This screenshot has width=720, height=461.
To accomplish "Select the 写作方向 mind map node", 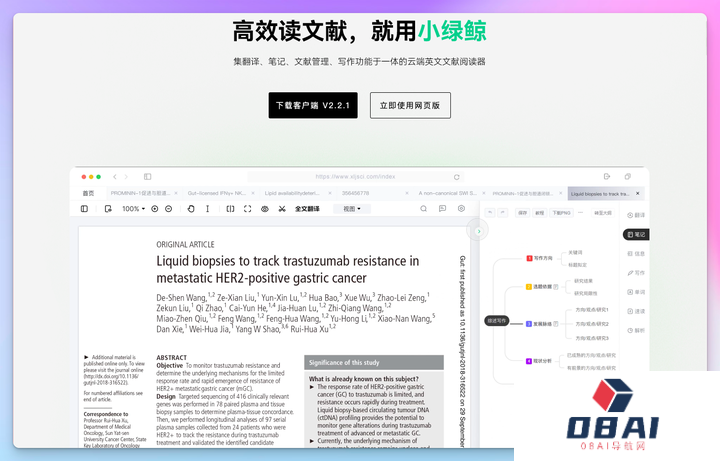I will coord(540,258).
